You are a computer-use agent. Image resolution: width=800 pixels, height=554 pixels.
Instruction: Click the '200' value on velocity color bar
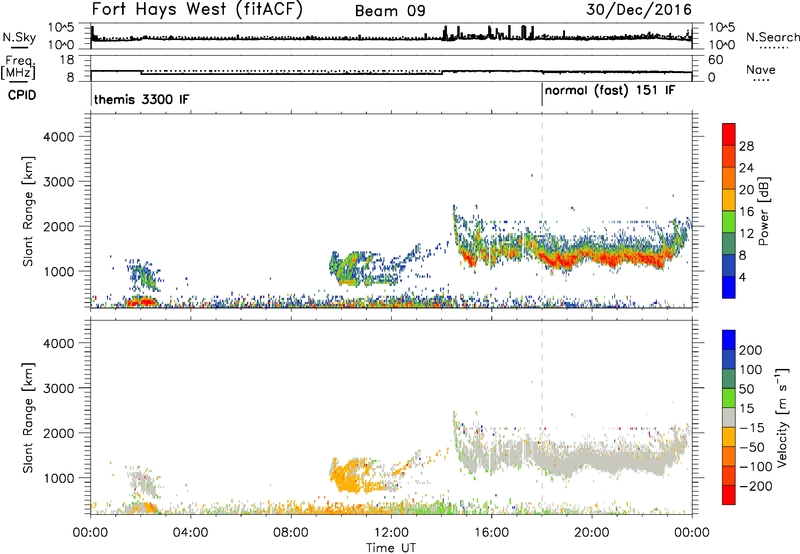(x=751, y=350)
